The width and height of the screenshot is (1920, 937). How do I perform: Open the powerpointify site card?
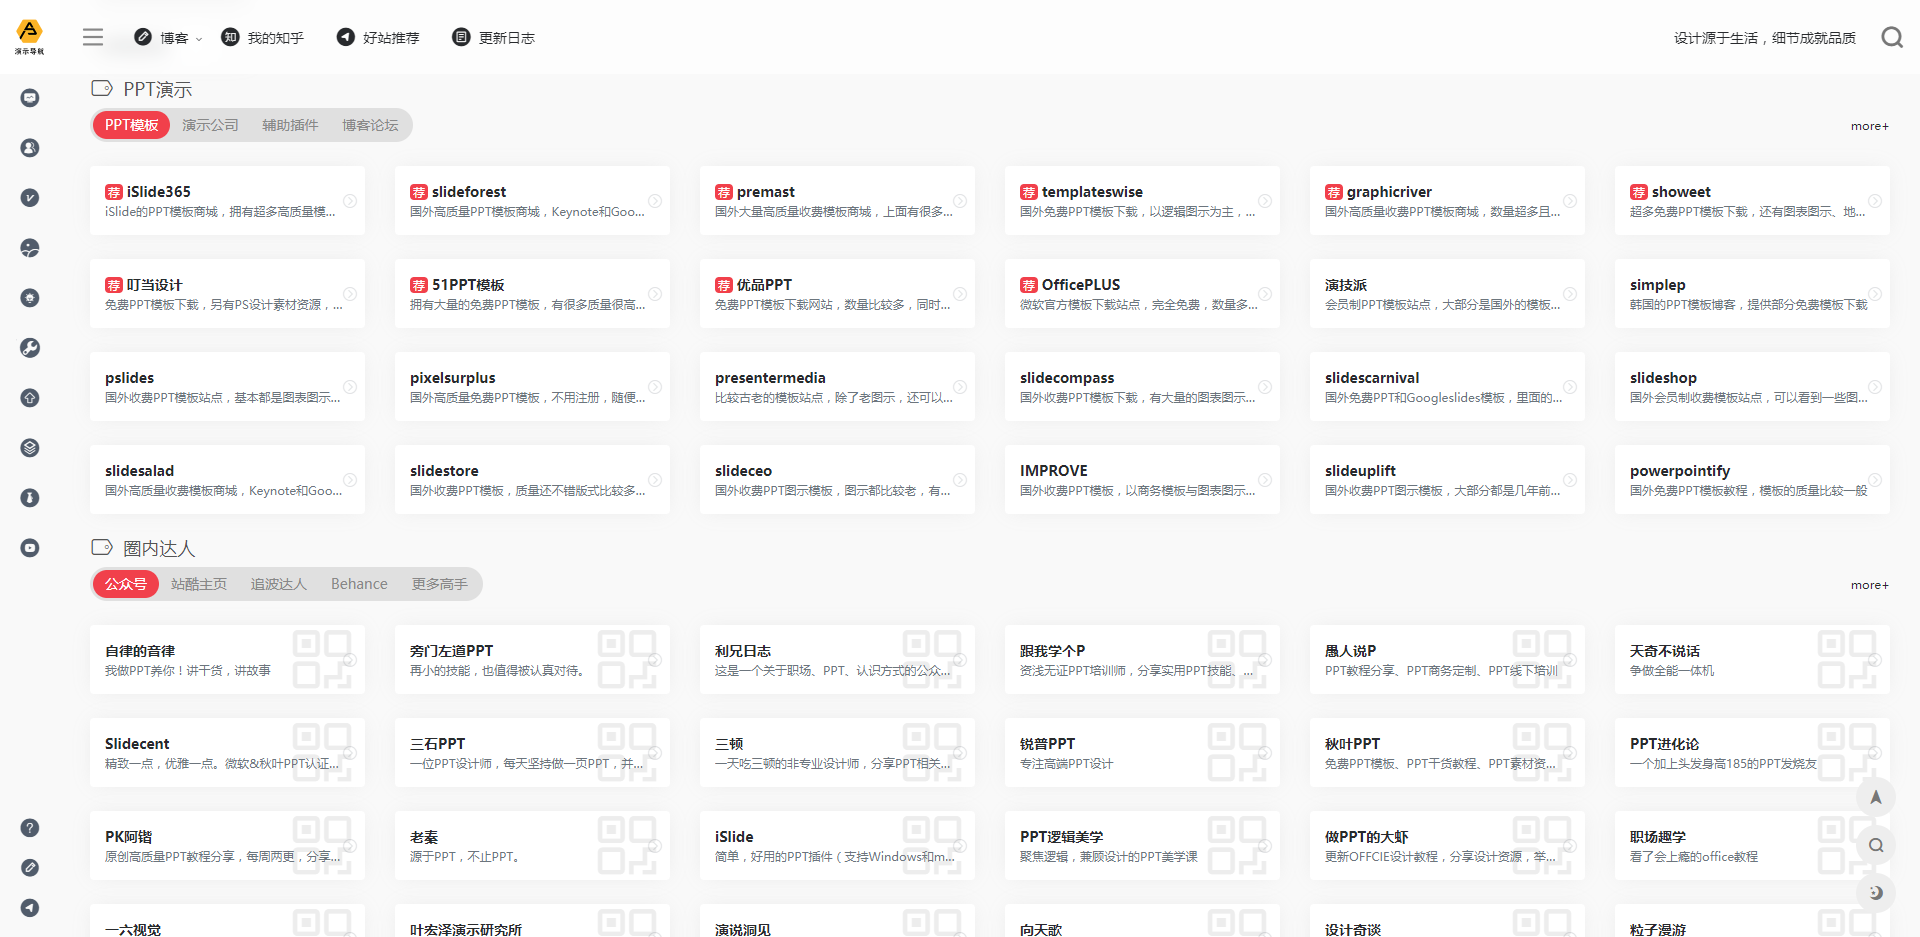pos(1752,479)
